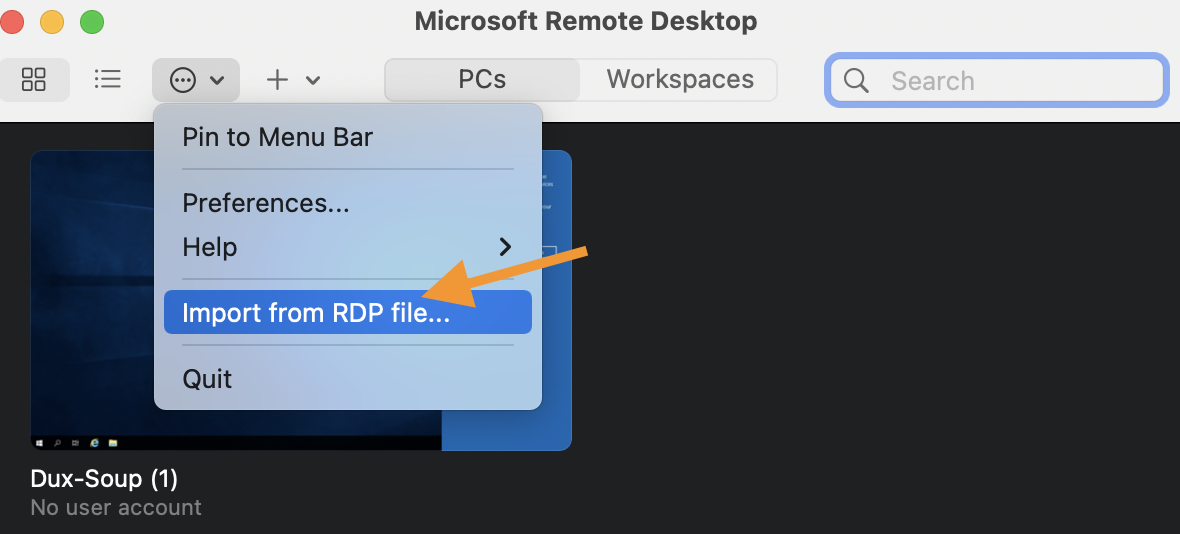Expand the add button chevron
Viewport: 1180px width, 534px height.
[x=313, y=80]
